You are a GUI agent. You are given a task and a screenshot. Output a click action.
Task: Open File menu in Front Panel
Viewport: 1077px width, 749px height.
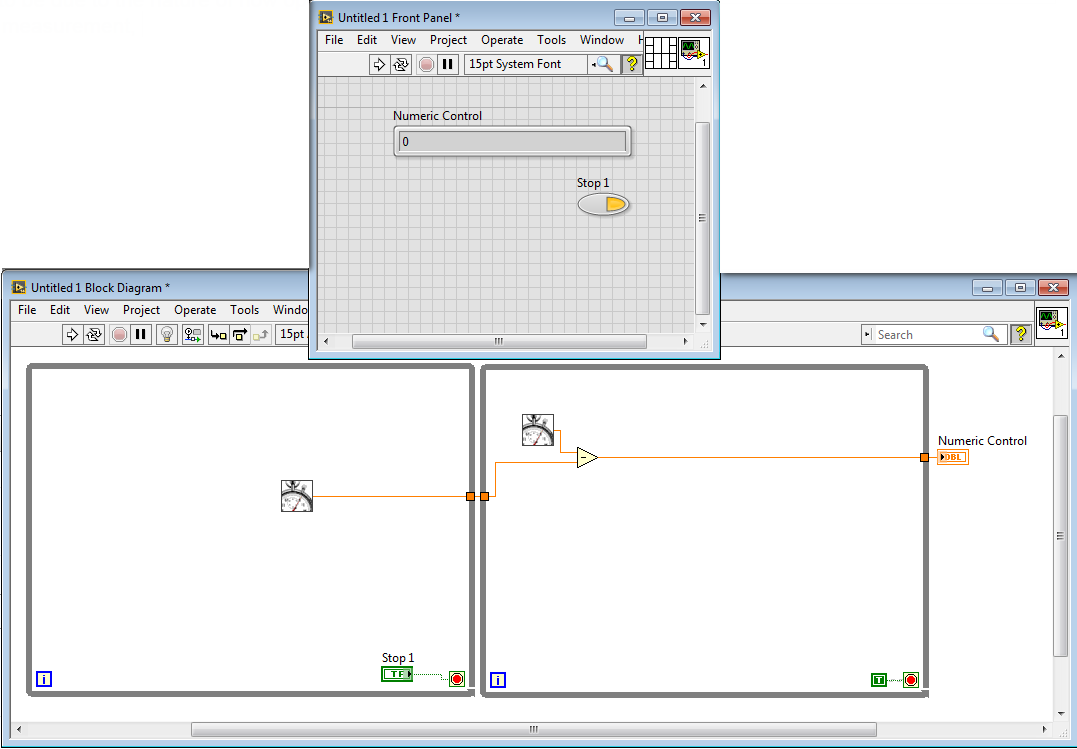coord(334,40)
